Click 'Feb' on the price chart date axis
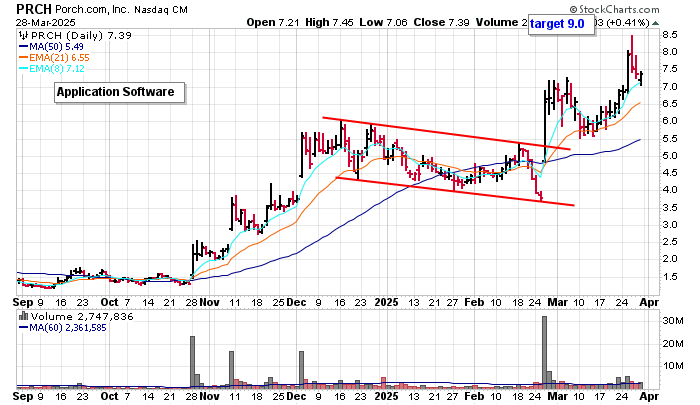 474,302
